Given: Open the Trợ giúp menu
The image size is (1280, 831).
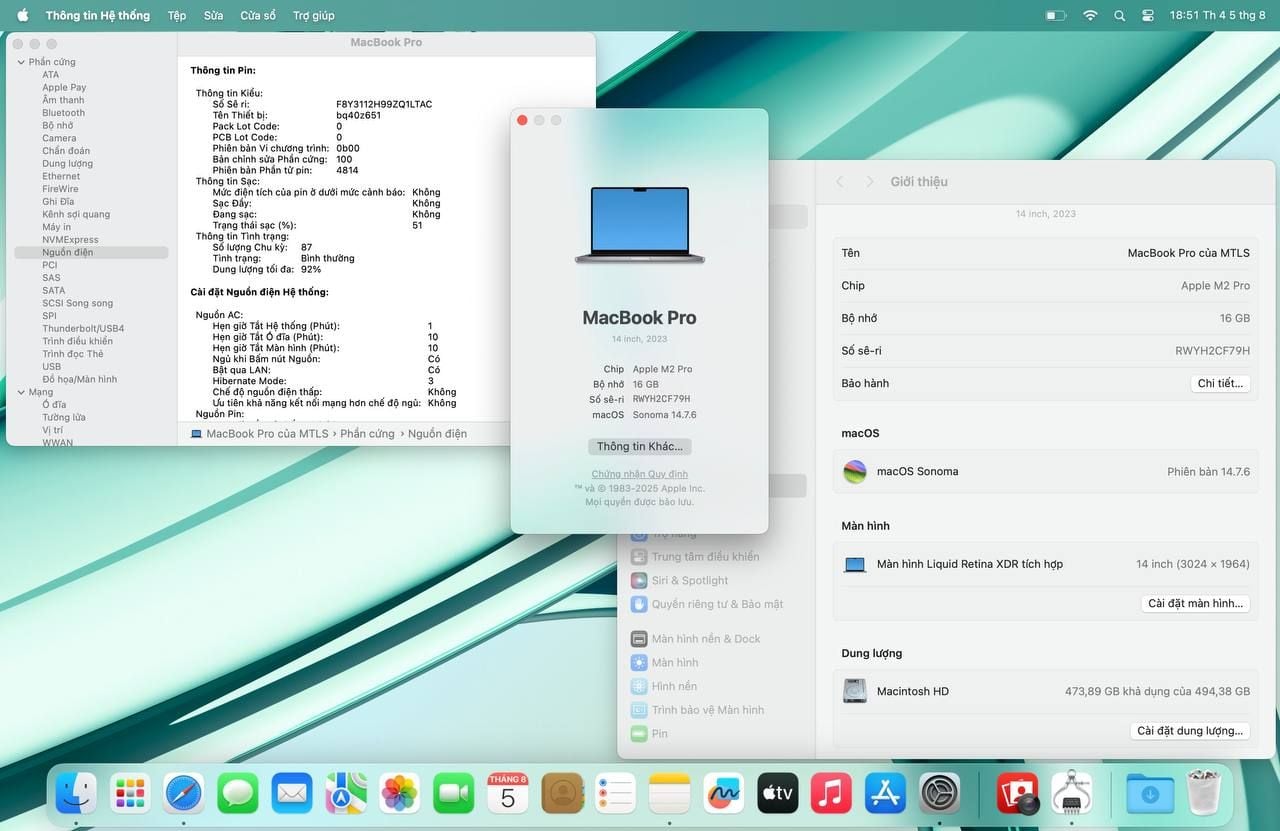Looking at the screenshot, I should coord(314,15).
